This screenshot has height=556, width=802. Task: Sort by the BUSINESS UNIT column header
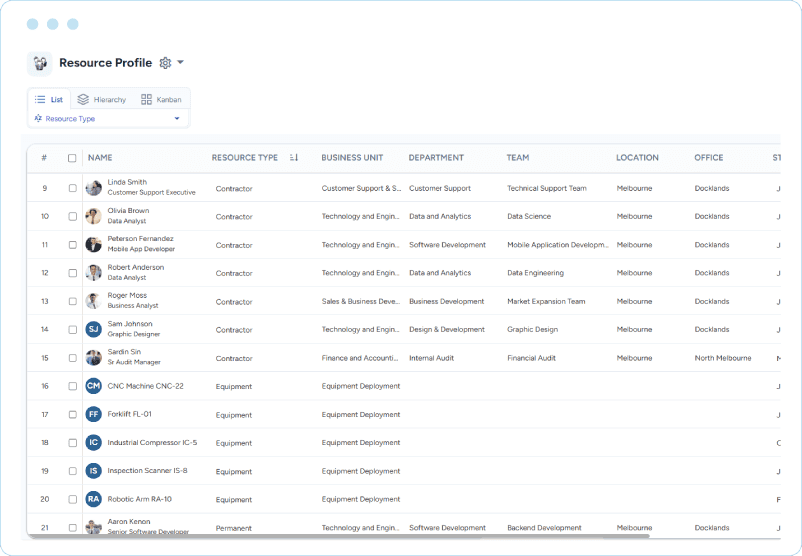[x=352, y=158]
